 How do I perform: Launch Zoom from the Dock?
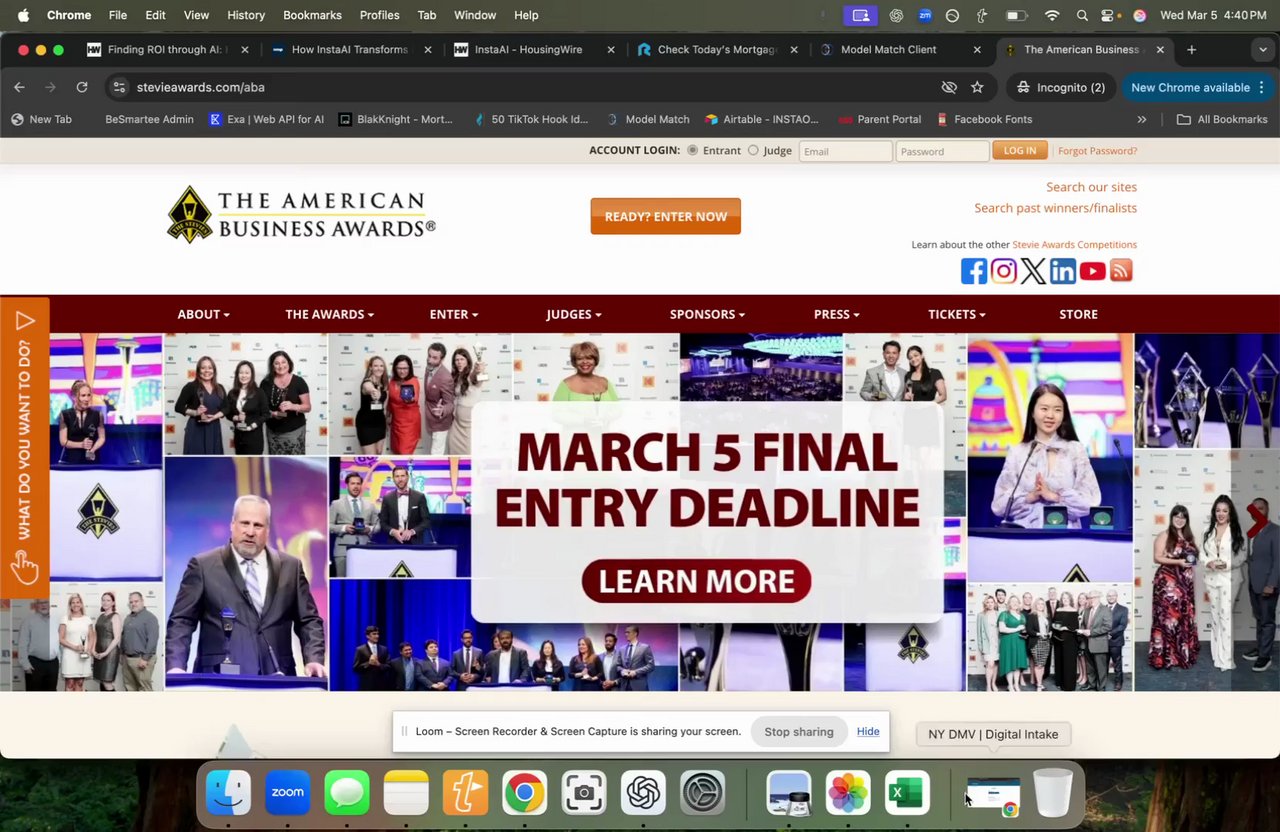click(x=287, y=793)
